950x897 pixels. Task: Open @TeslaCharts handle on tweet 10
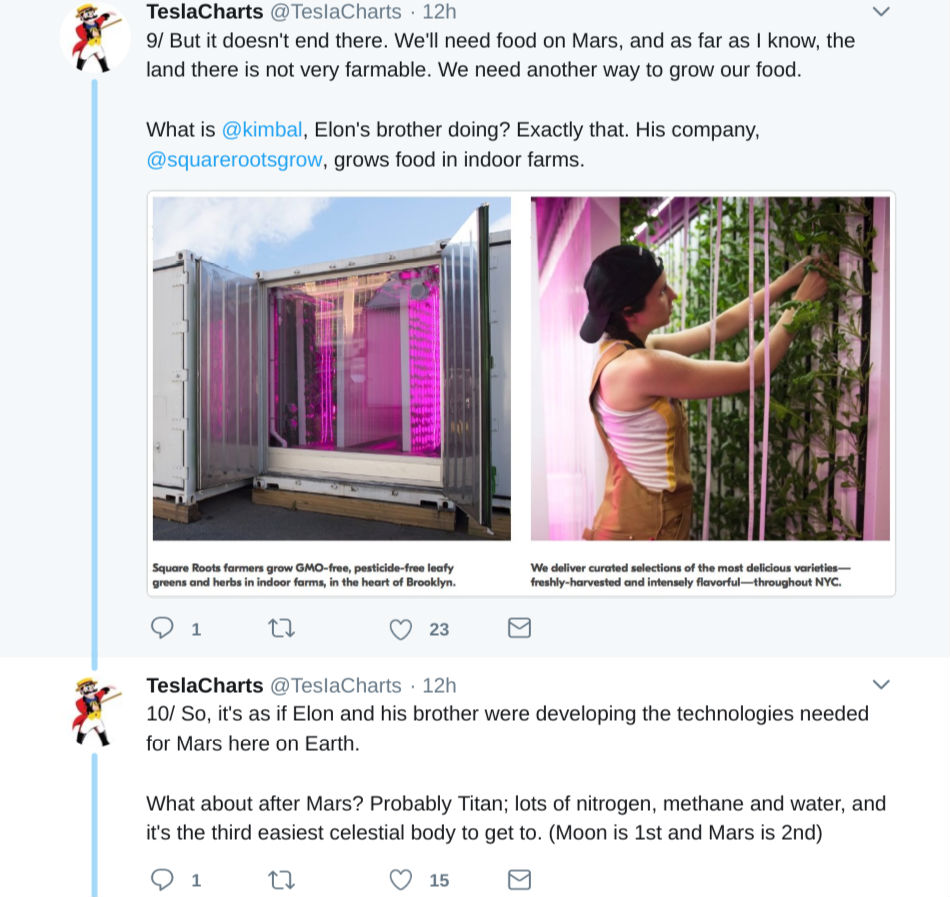click(x=336, y=685)
